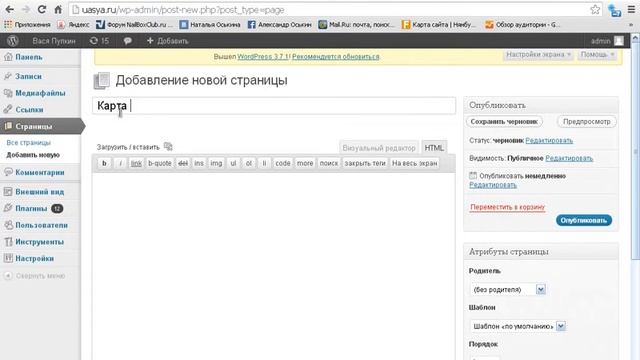Switch to HTML editor tab
The width and height of the screenshot is (640, 360).
tap(434, 148)
